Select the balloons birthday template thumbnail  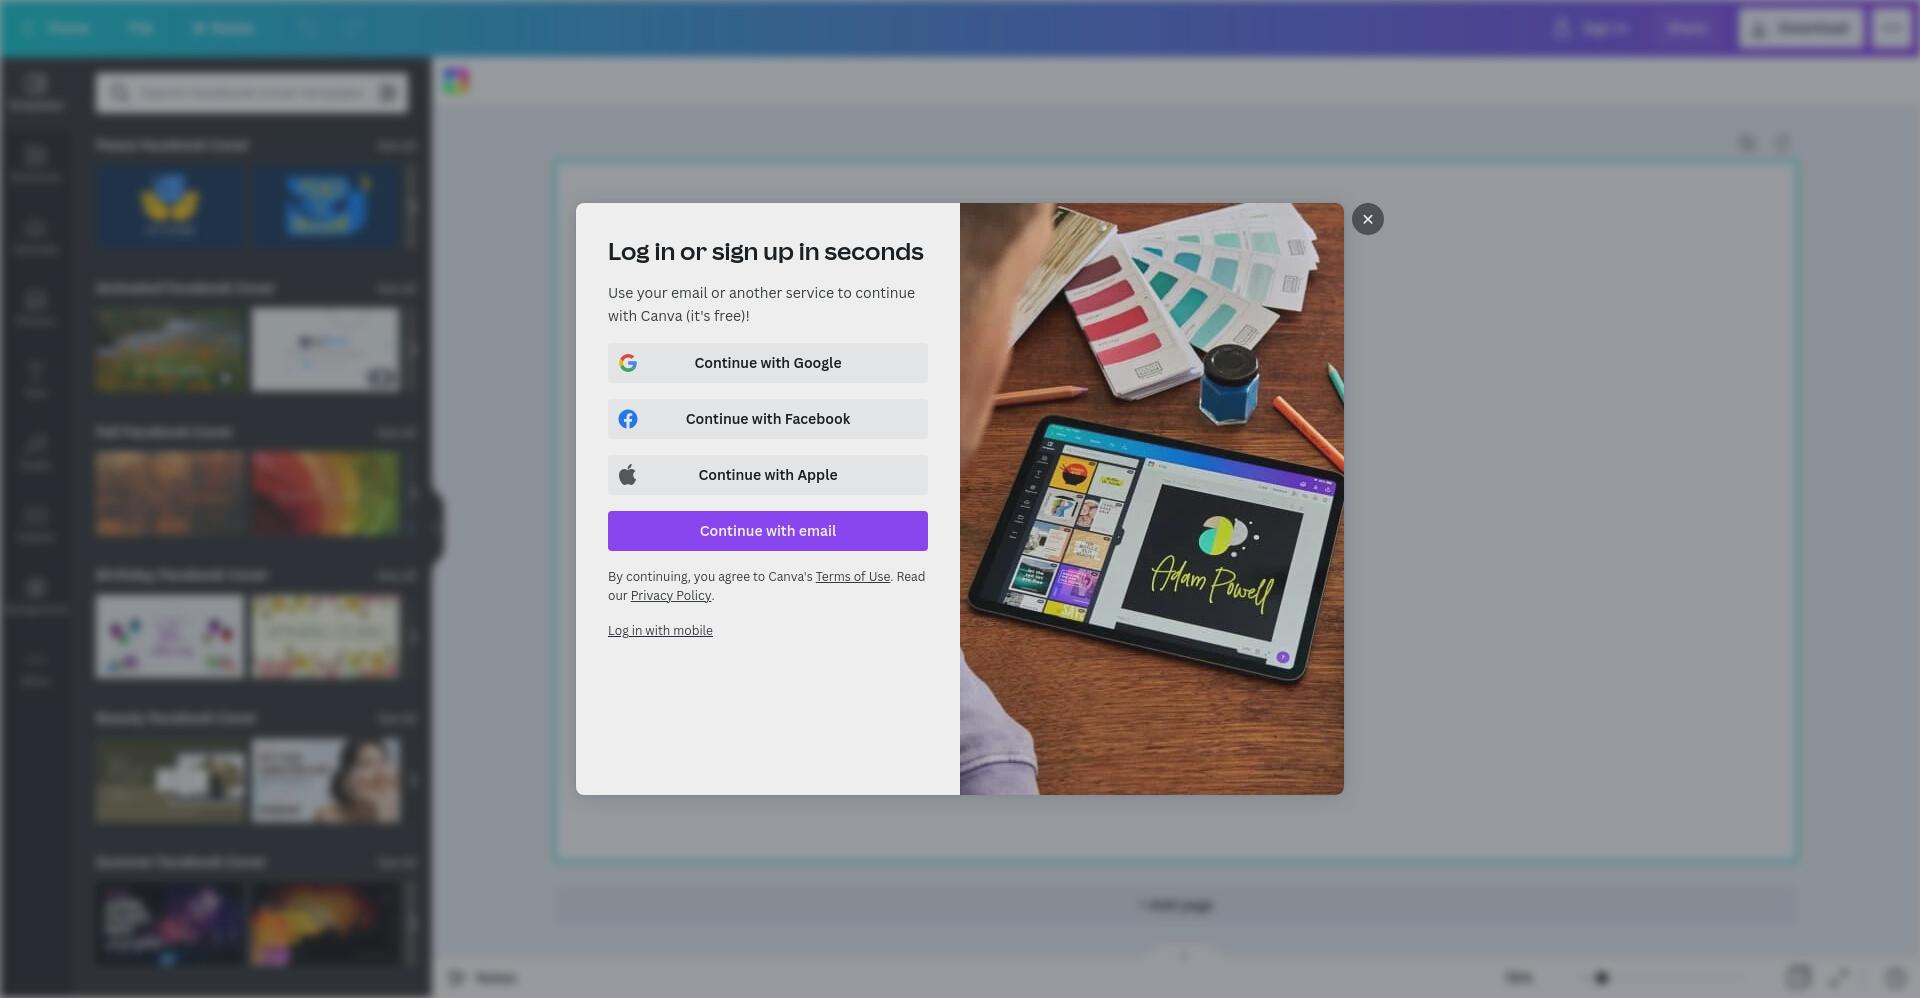tap(170, 636)
